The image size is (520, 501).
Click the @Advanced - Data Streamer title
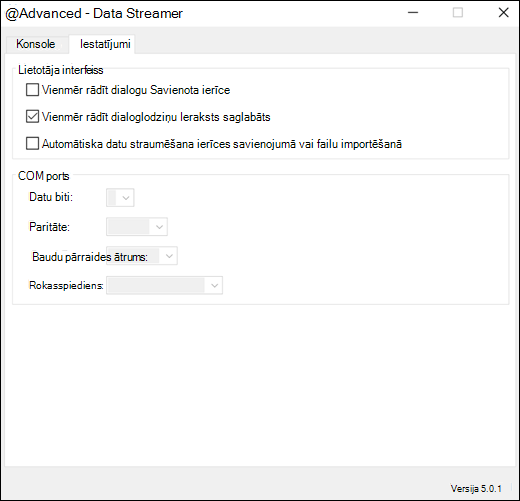94,14
